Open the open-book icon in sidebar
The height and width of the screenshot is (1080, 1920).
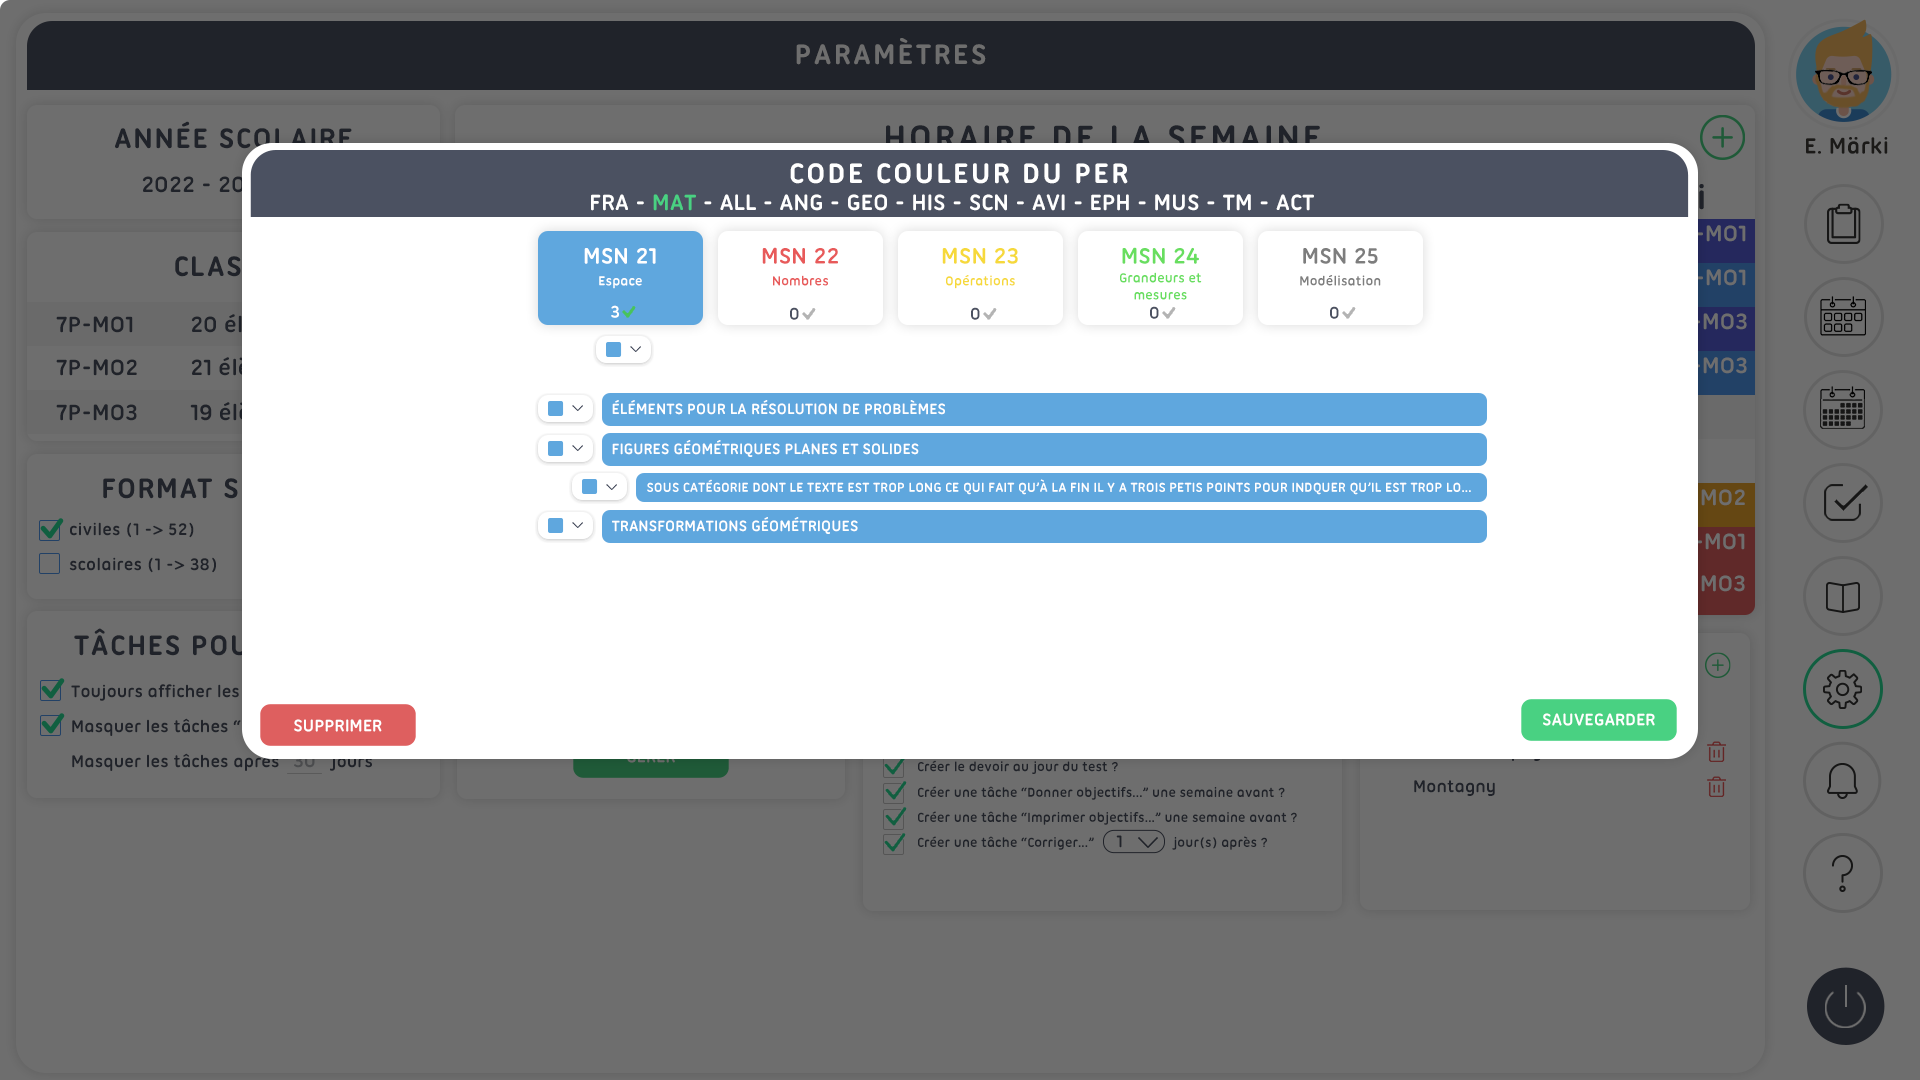1843,596
